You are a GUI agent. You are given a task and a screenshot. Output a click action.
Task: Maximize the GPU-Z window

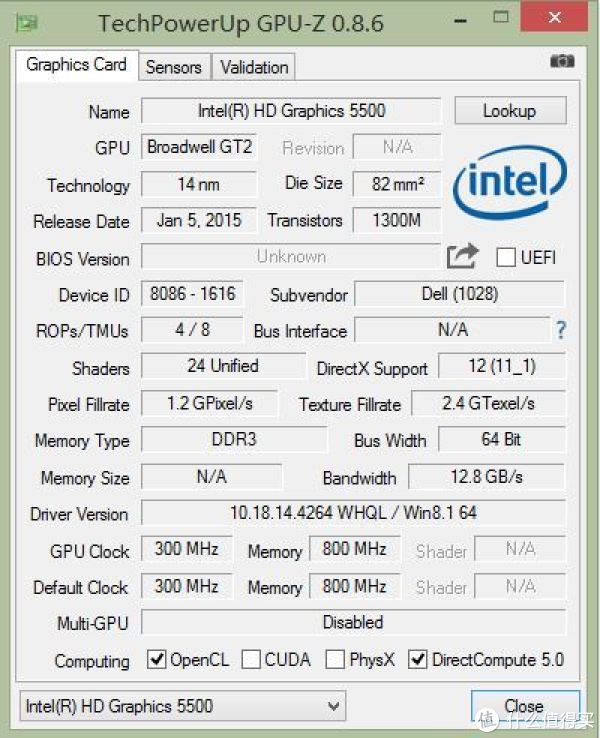[x=501, y=17]
